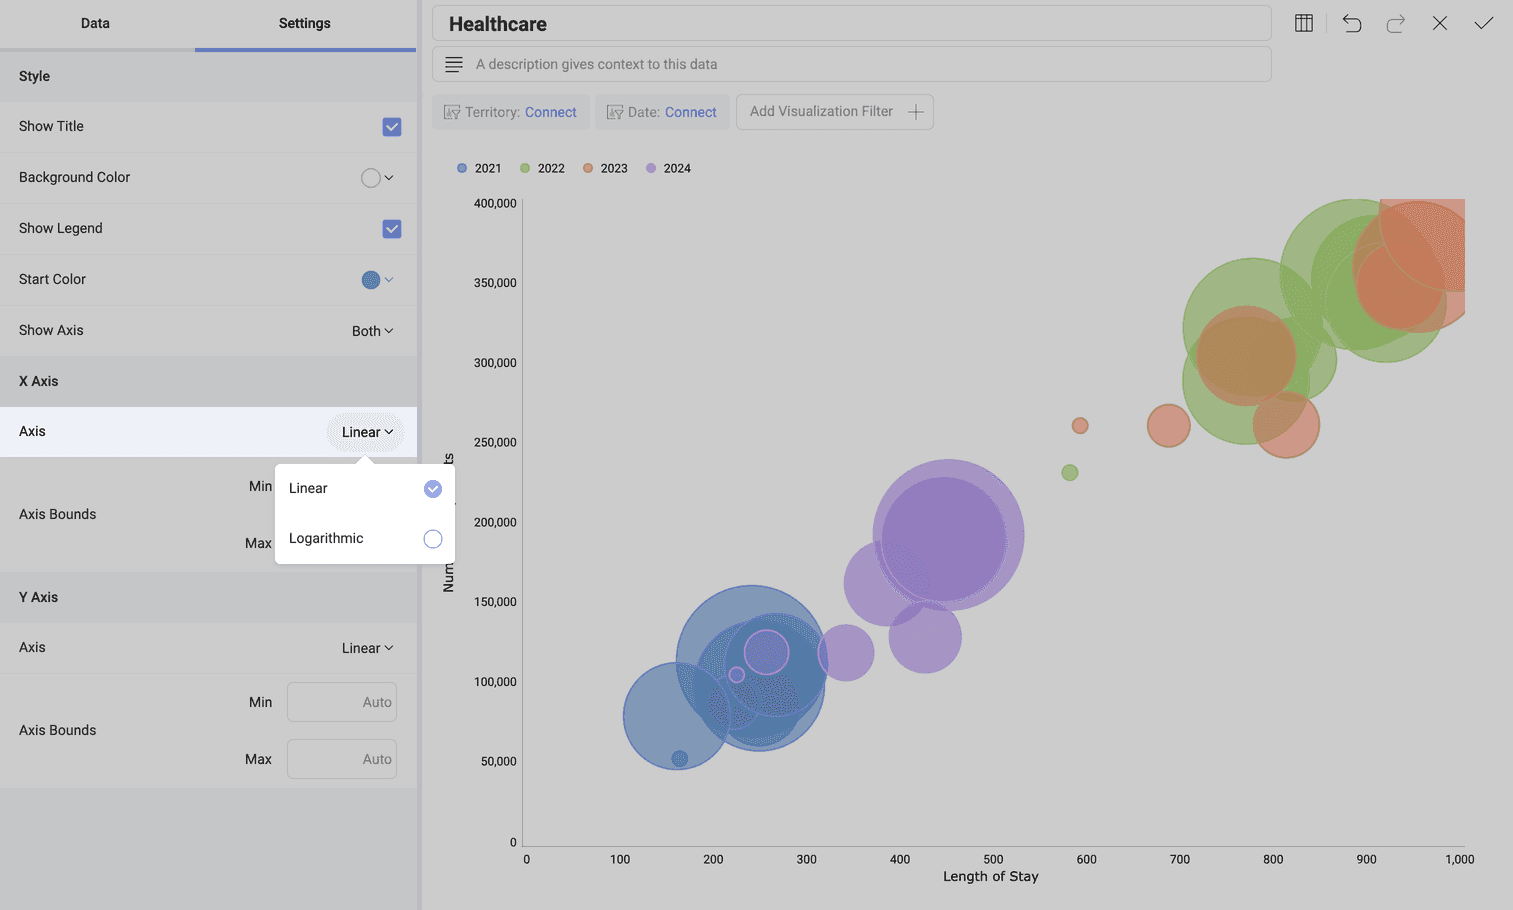This screenshot has height=910, width=1513.
Task: Click the Style section header
Action: 208,76
